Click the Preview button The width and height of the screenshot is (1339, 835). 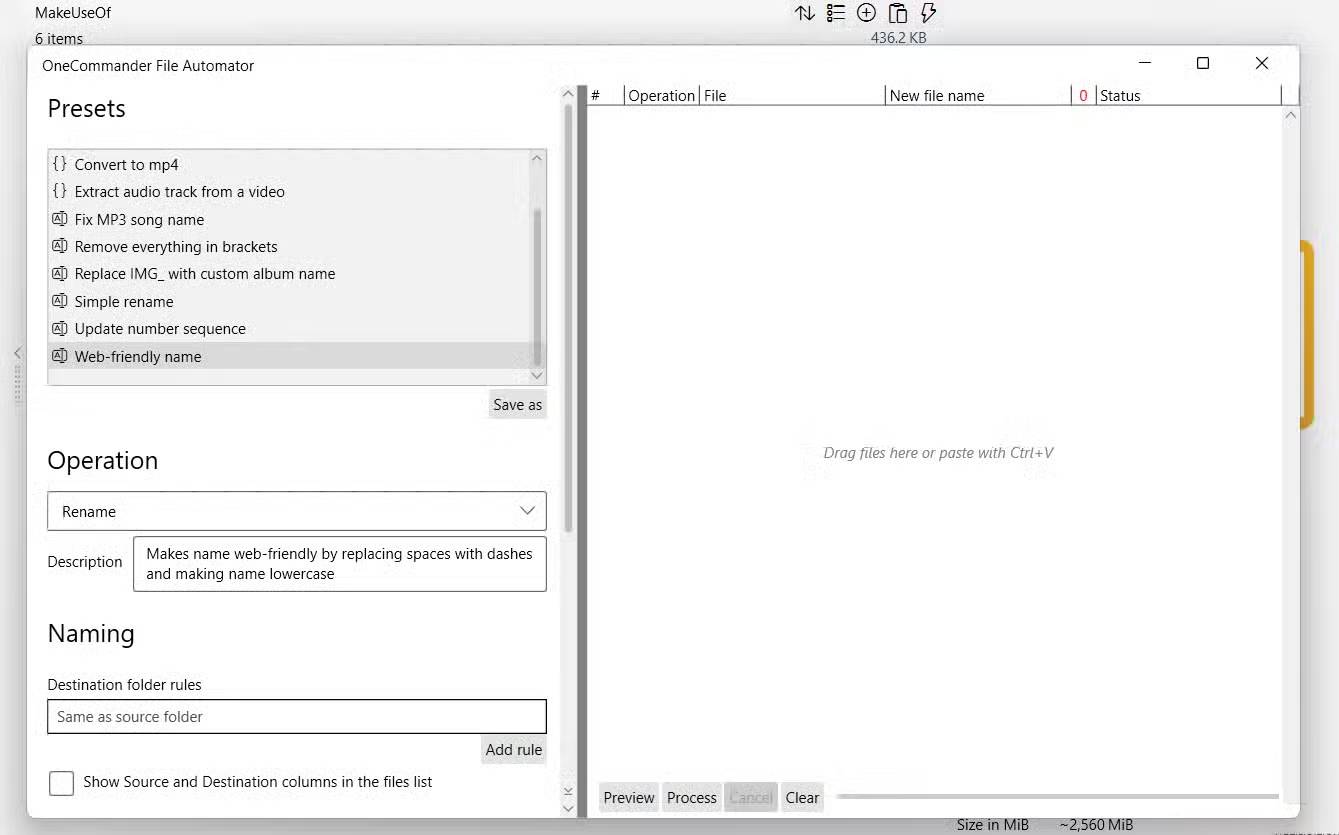(629, 797)
